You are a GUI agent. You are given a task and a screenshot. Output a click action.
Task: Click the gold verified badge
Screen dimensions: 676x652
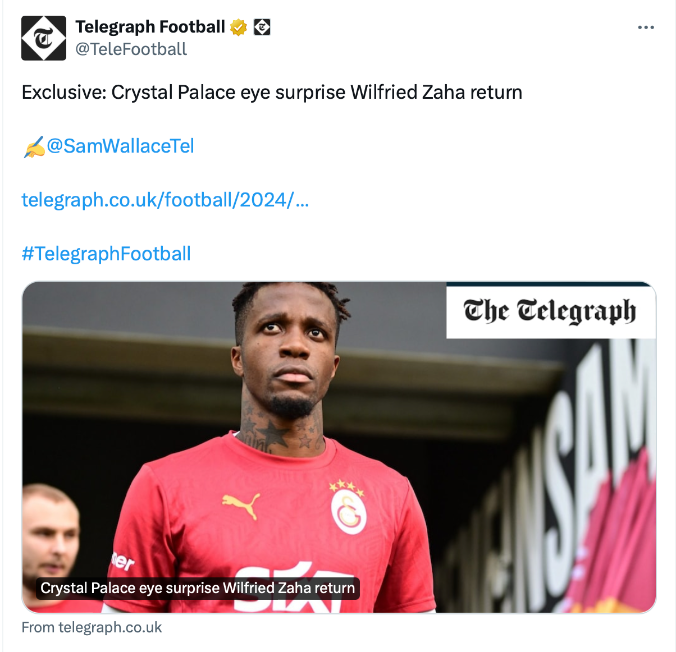click(238, 28)
